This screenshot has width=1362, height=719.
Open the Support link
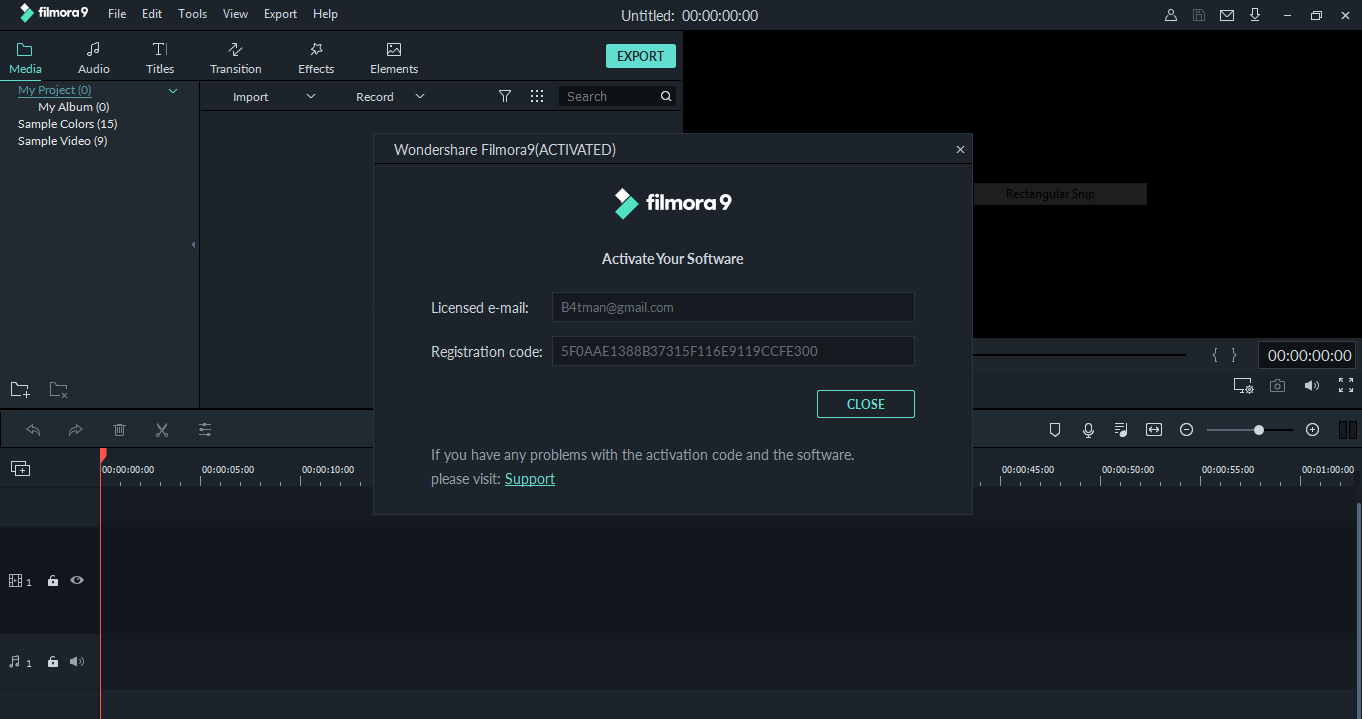[x=530, y=479]
